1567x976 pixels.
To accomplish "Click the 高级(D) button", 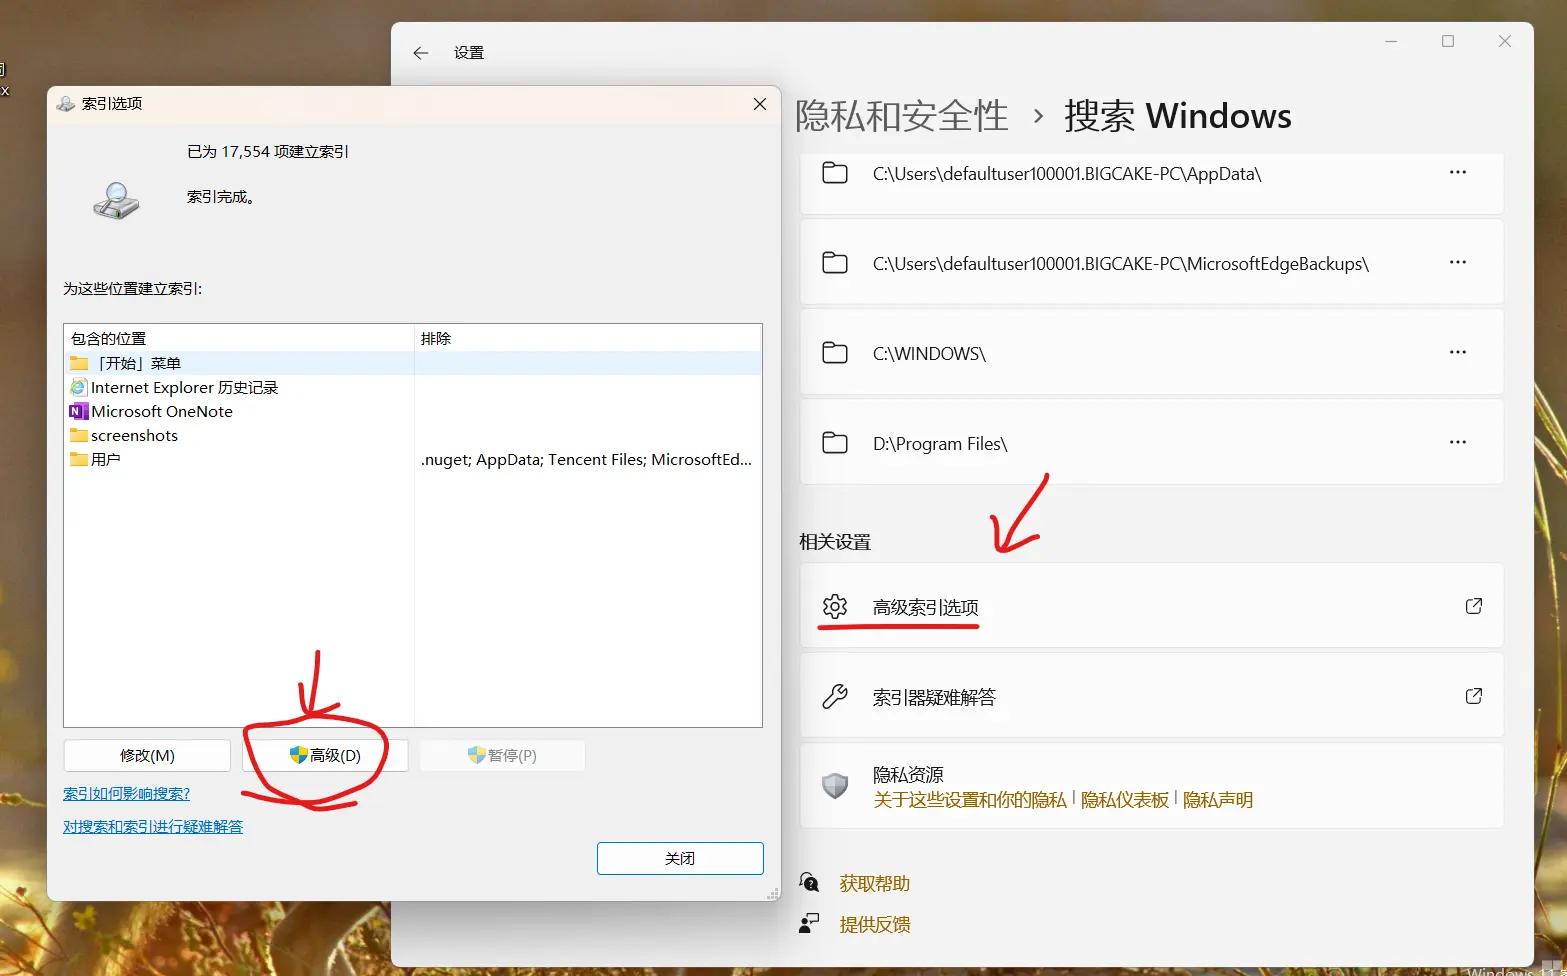I will click(325, 756).
